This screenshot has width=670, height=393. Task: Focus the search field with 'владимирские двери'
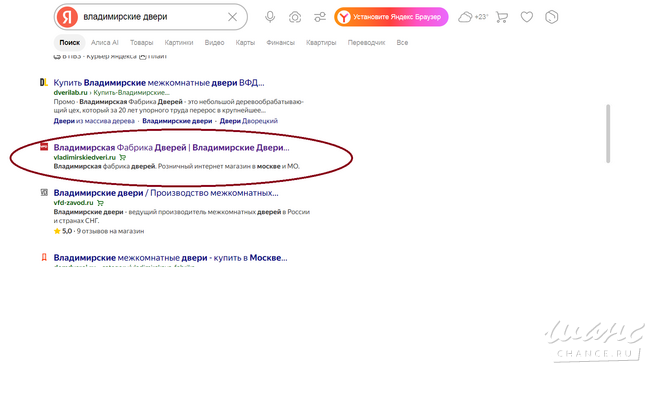click(x=152, y=17)
